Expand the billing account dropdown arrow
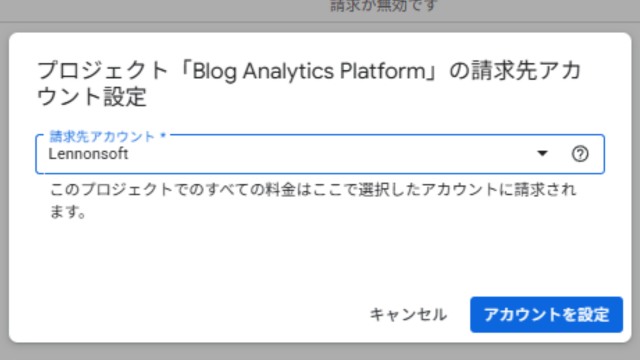Image resolution: width=640 pixels, height=360 pixels. click(x=542, y=153)
